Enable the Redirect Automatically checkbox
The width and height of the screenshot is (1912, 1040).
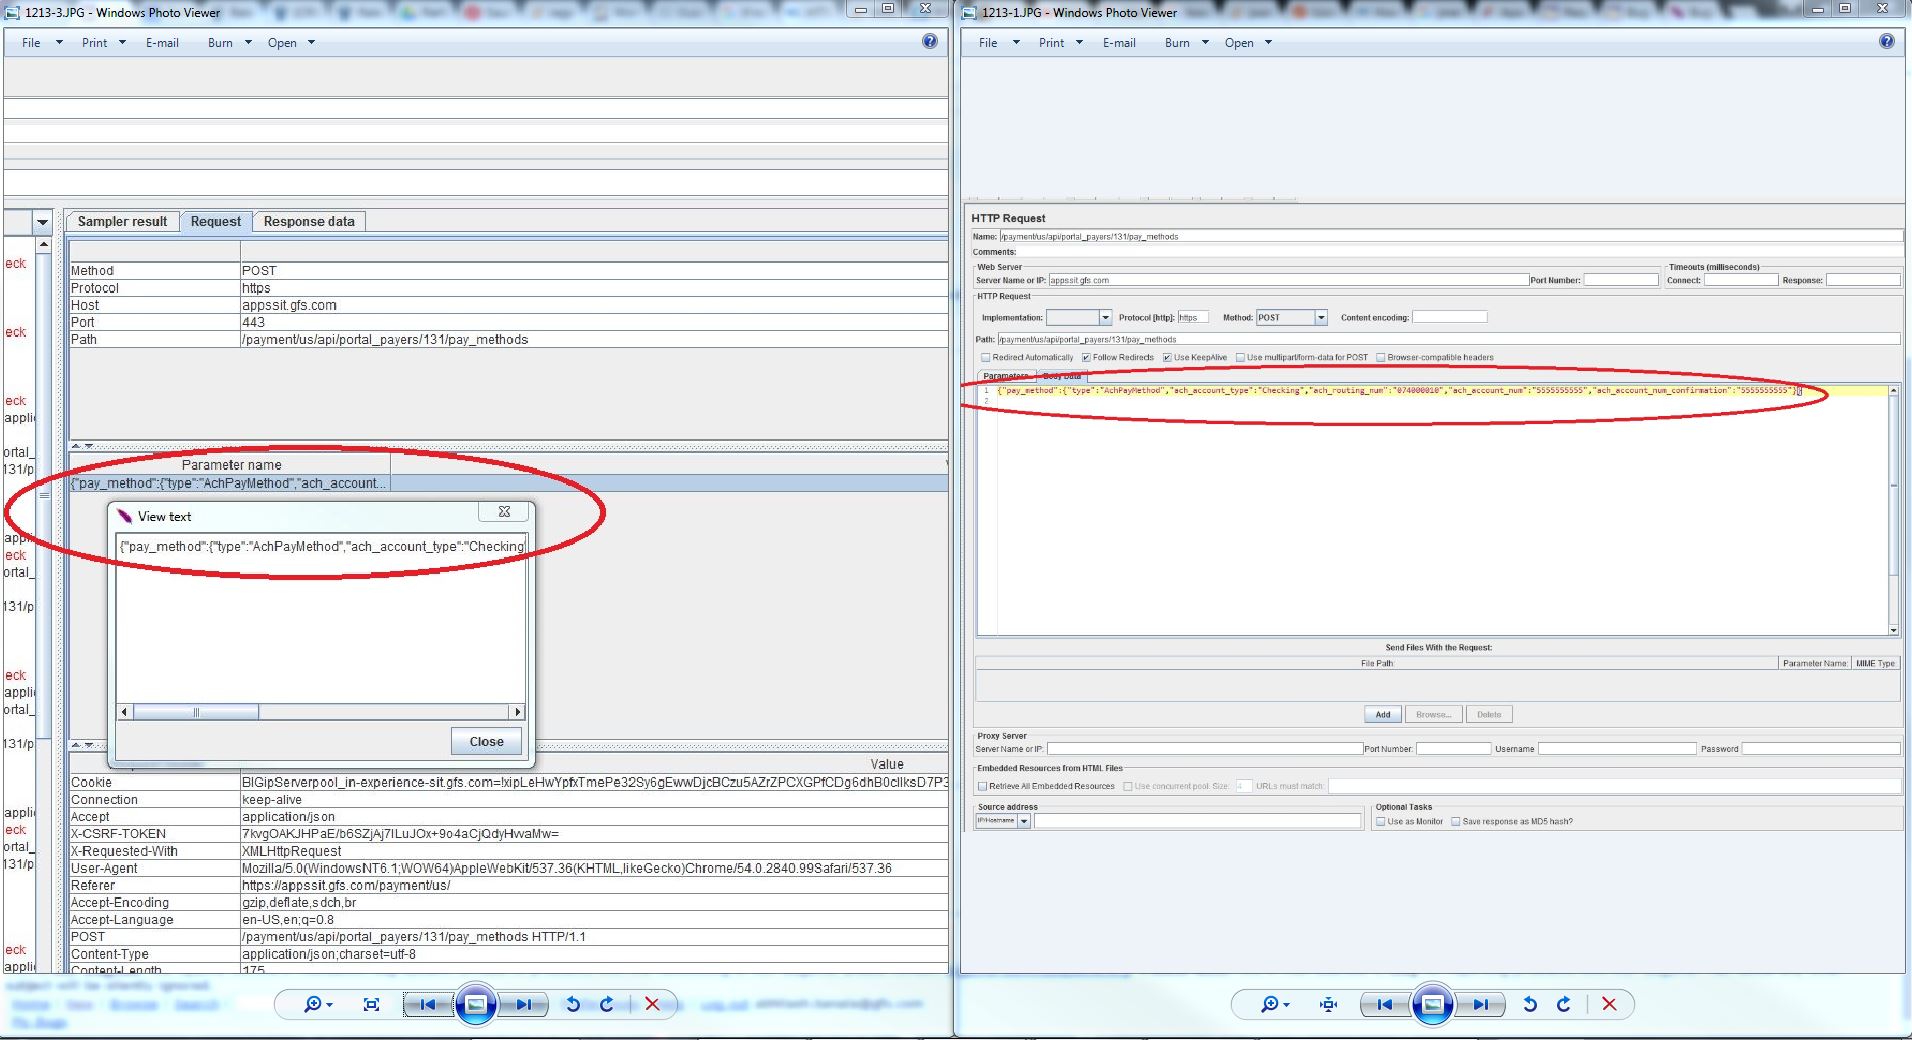(x=986, y=358)
